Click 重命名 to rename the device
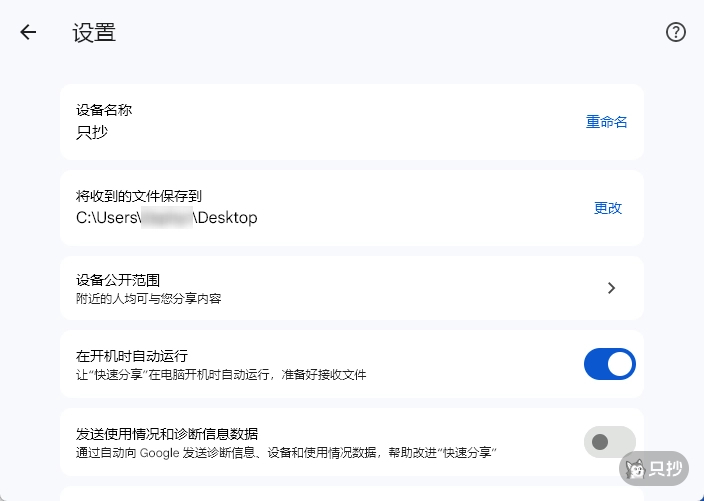This screenshot has height=501, width=704. coord(607,122)
